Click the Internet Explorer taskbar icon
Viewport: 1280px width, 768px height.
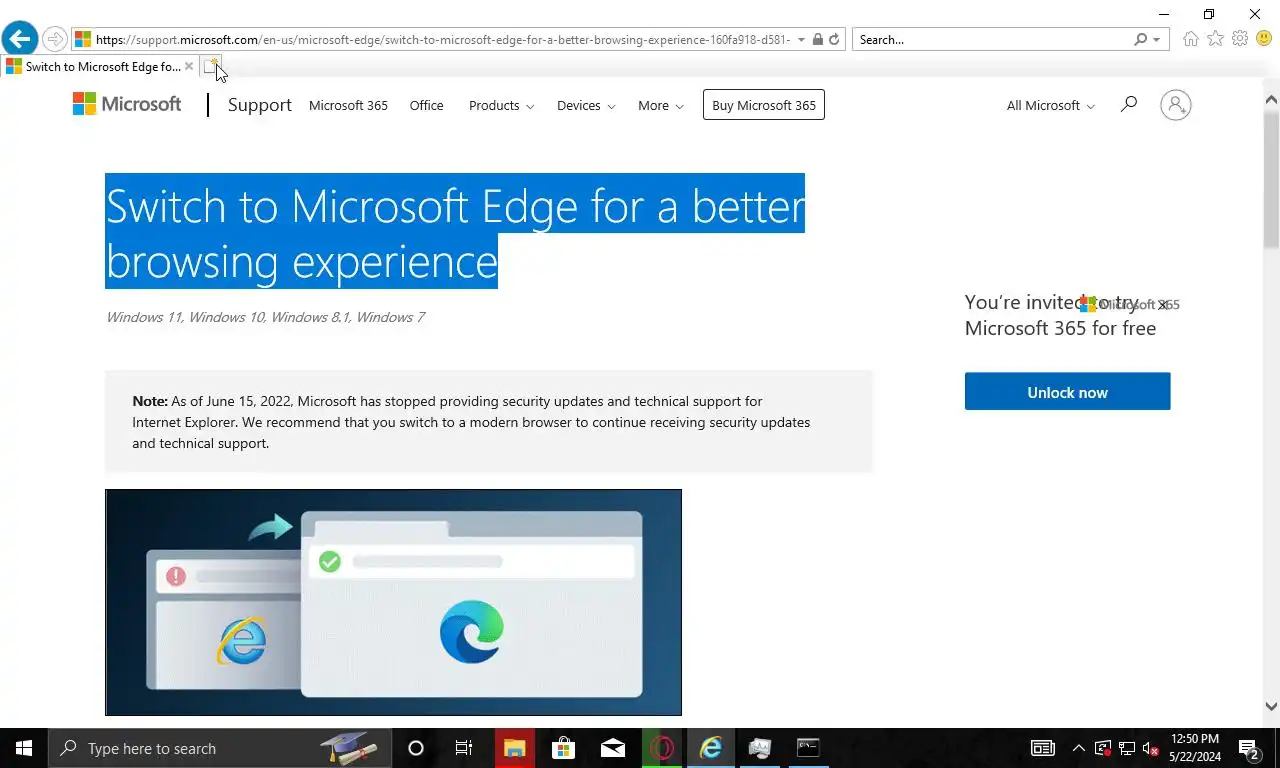[x=711, y=748]
